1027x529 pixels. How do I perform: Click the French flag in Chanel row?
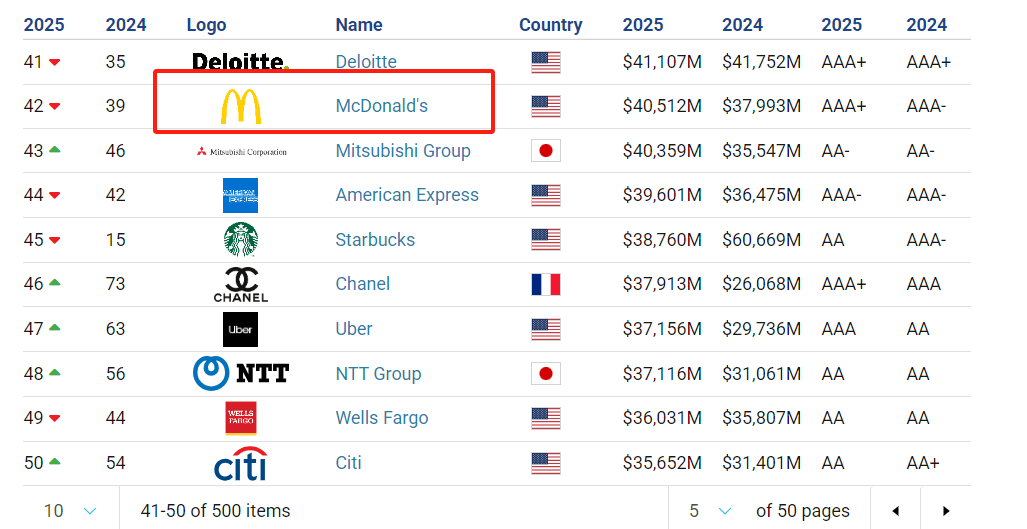tap(546, 284)
